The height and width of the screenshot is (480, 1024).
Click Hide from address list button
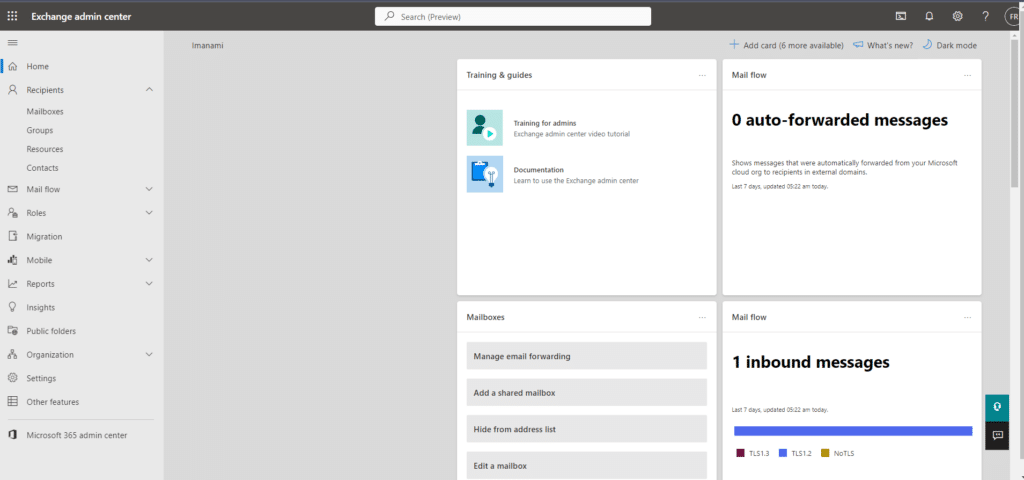[x=586, y=429]
